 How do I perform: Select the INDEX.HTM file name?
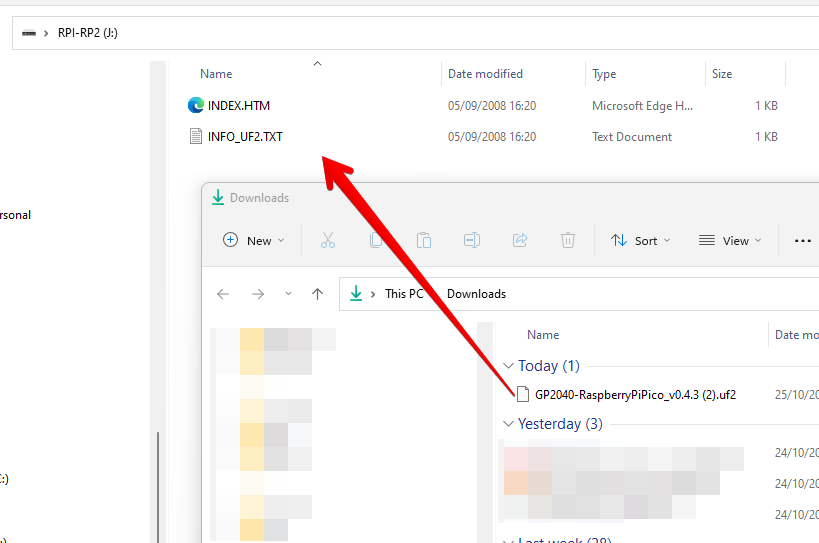point(239,105)
